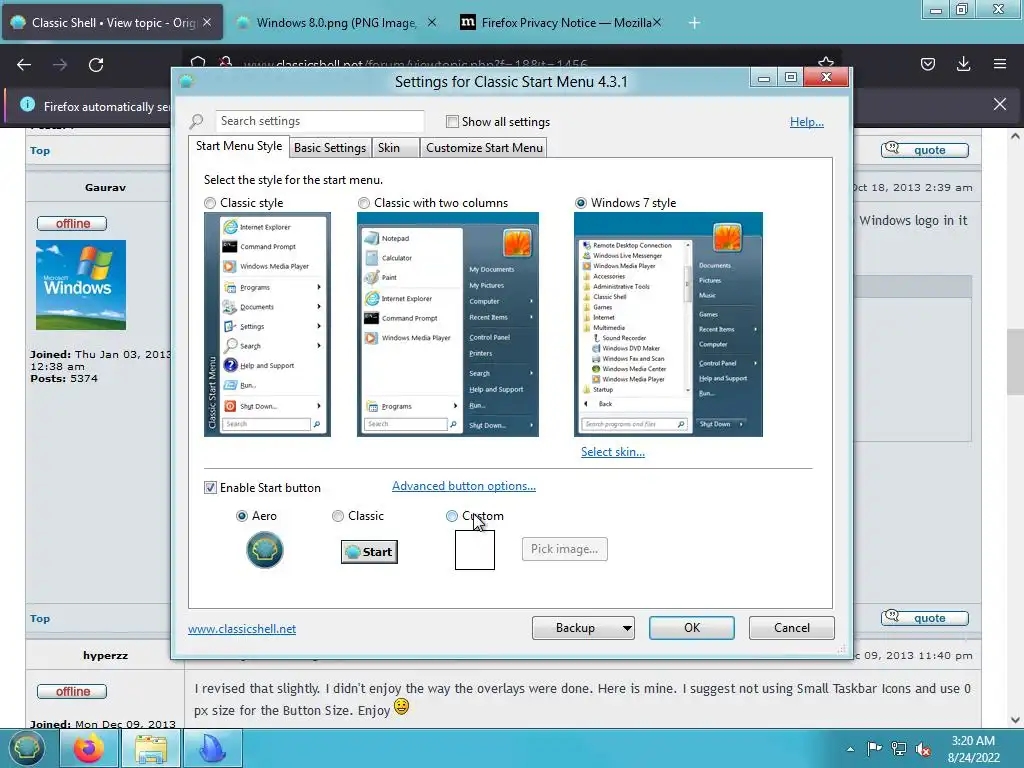Click the two-column style preview thumbnail
The image size is (1024, 768).
pos(448,325)
